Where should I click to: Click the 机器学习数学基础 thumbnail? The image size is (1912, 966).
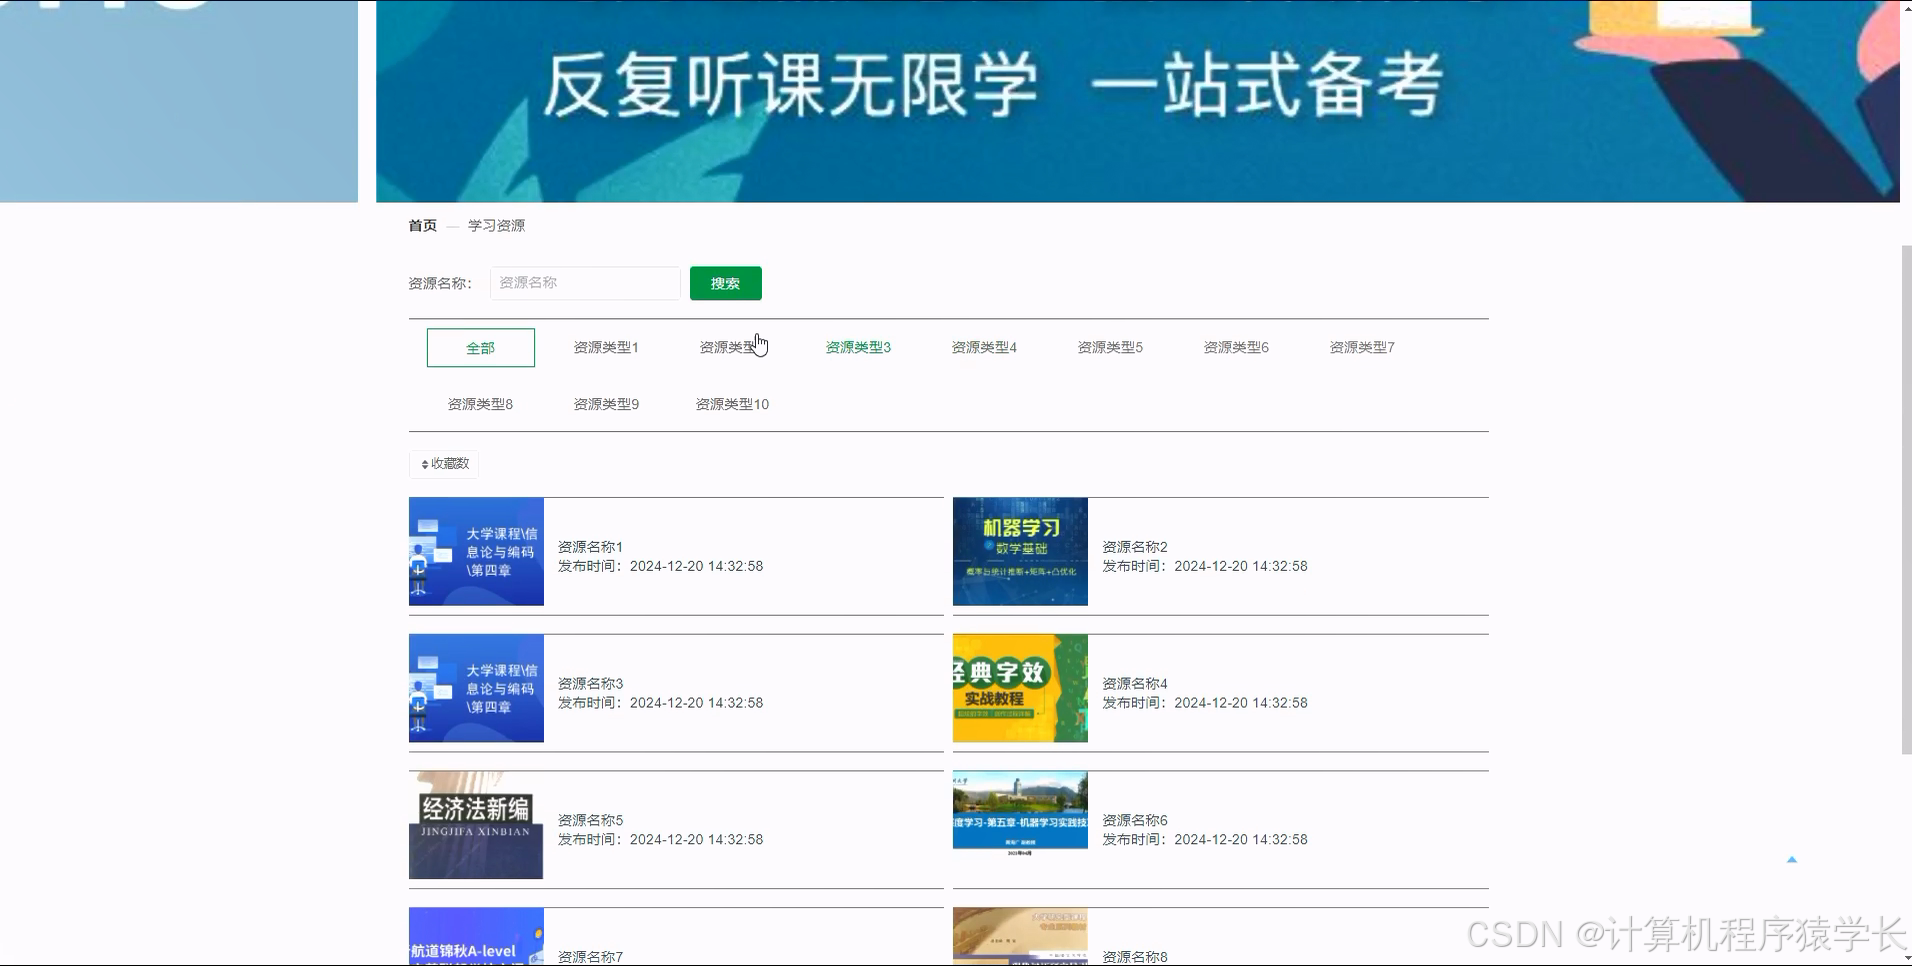coord(1019,551)
